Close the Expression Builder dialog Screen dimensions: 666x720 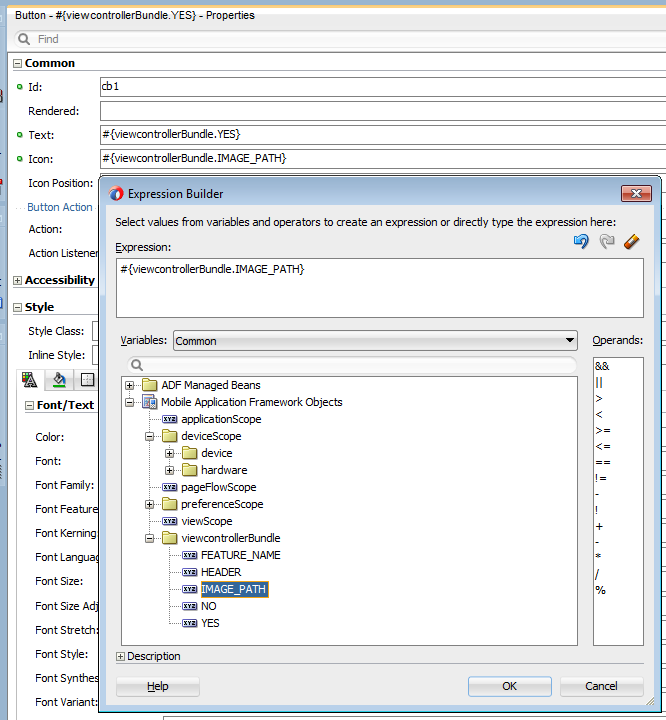click(636, 193)
